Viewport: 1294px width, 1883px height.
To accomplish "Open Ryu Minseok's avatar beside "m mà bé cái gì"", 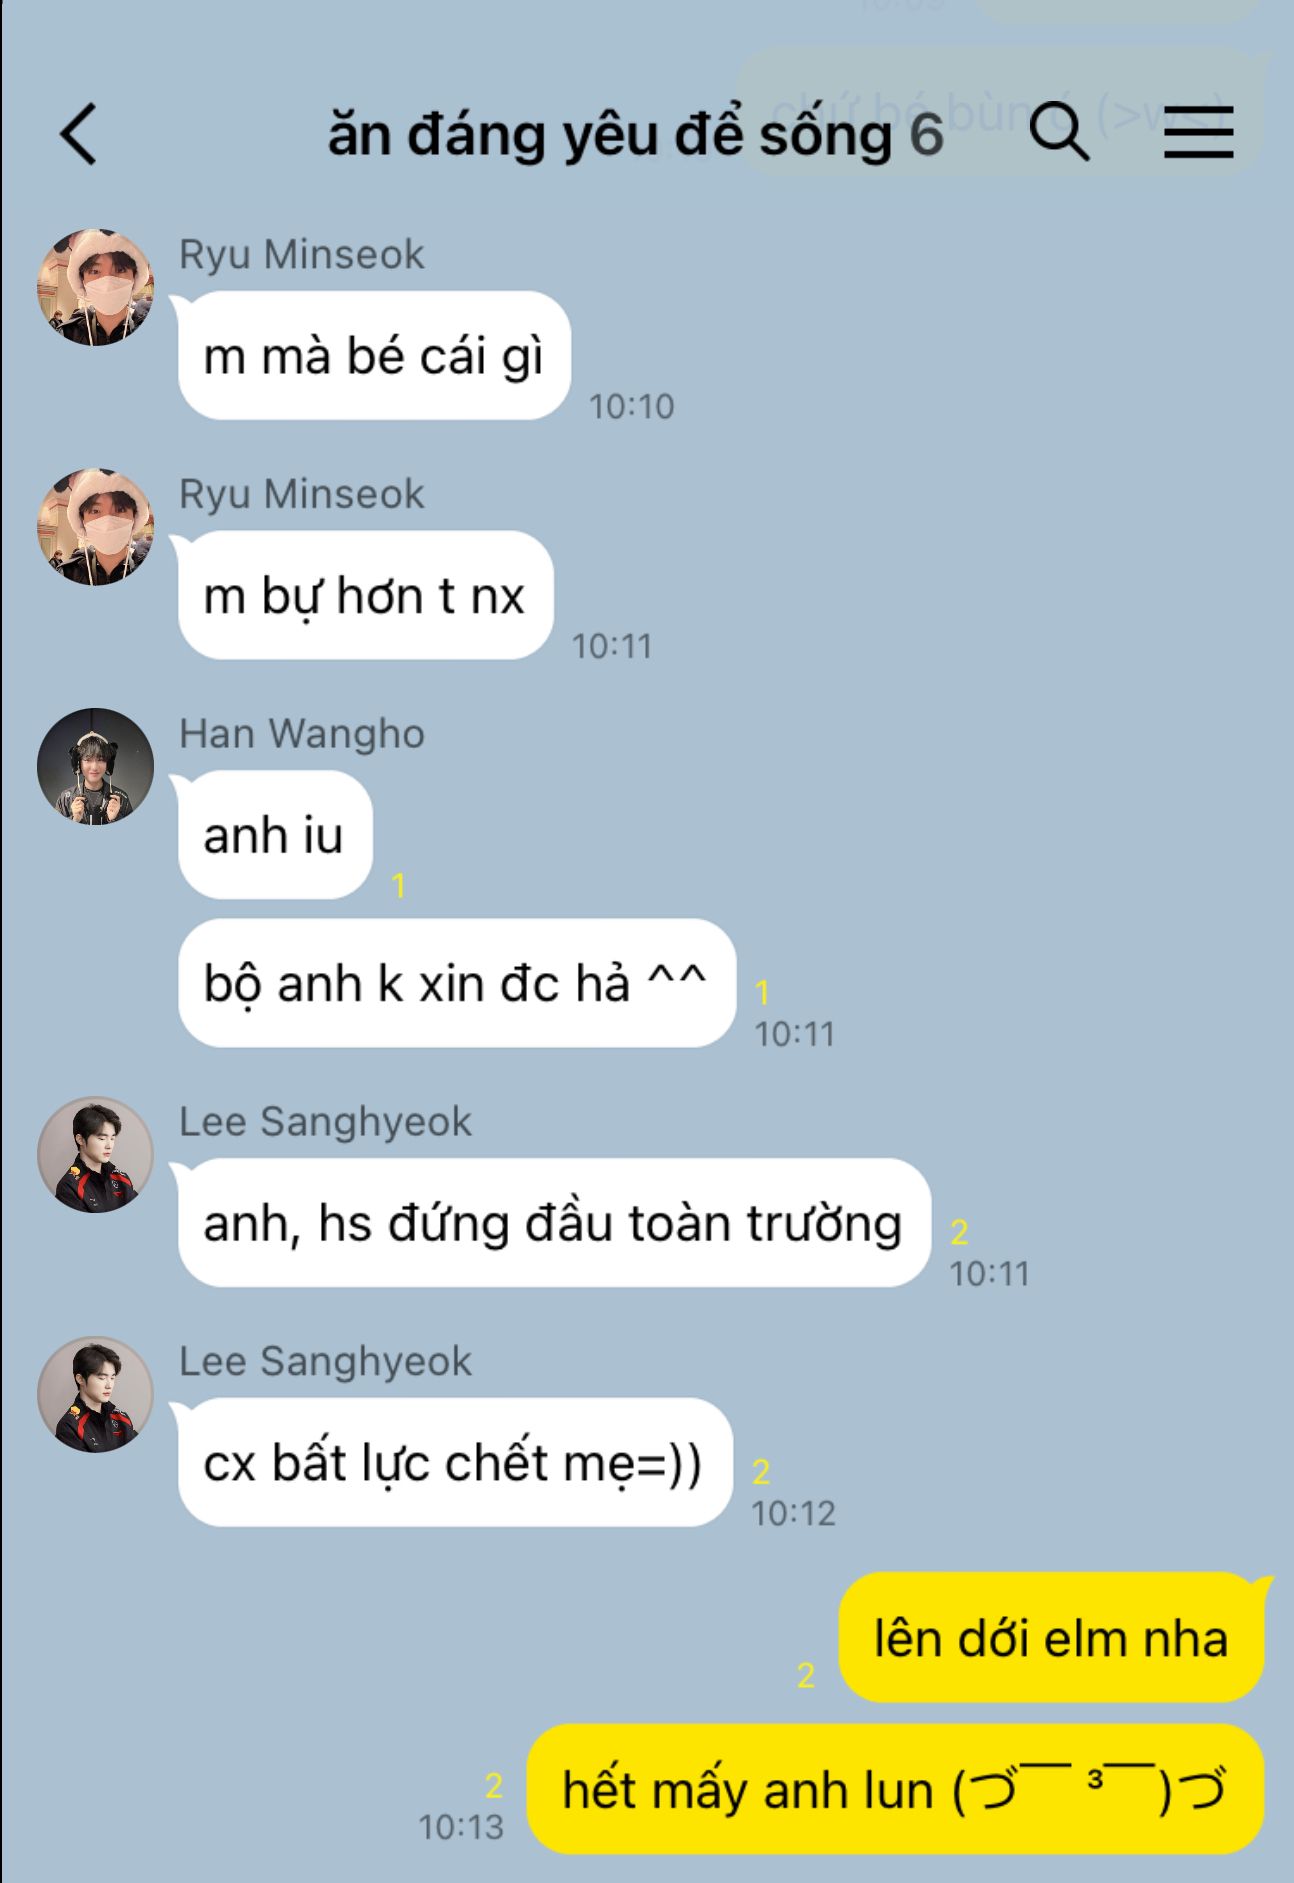I will coord(95,287).
